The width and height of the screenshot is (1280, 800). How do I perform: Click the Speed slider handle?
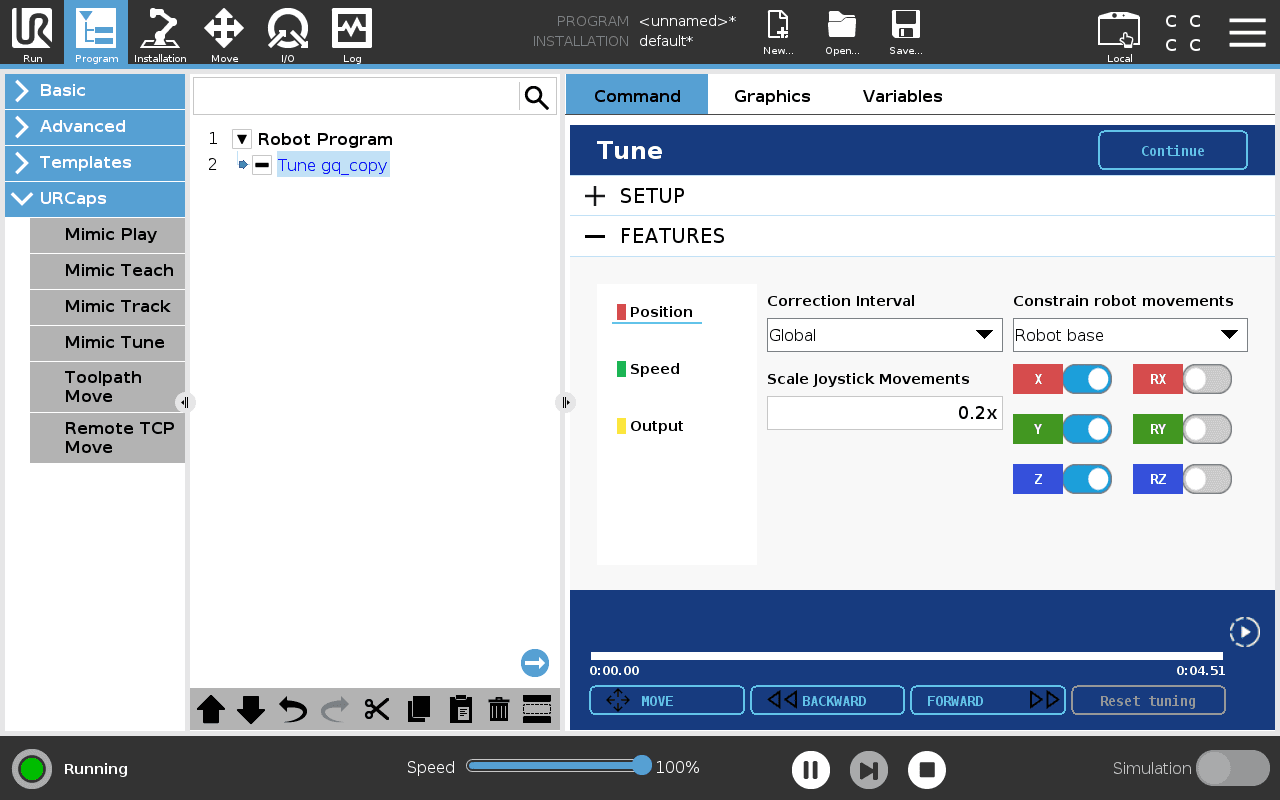pos(642,766)
